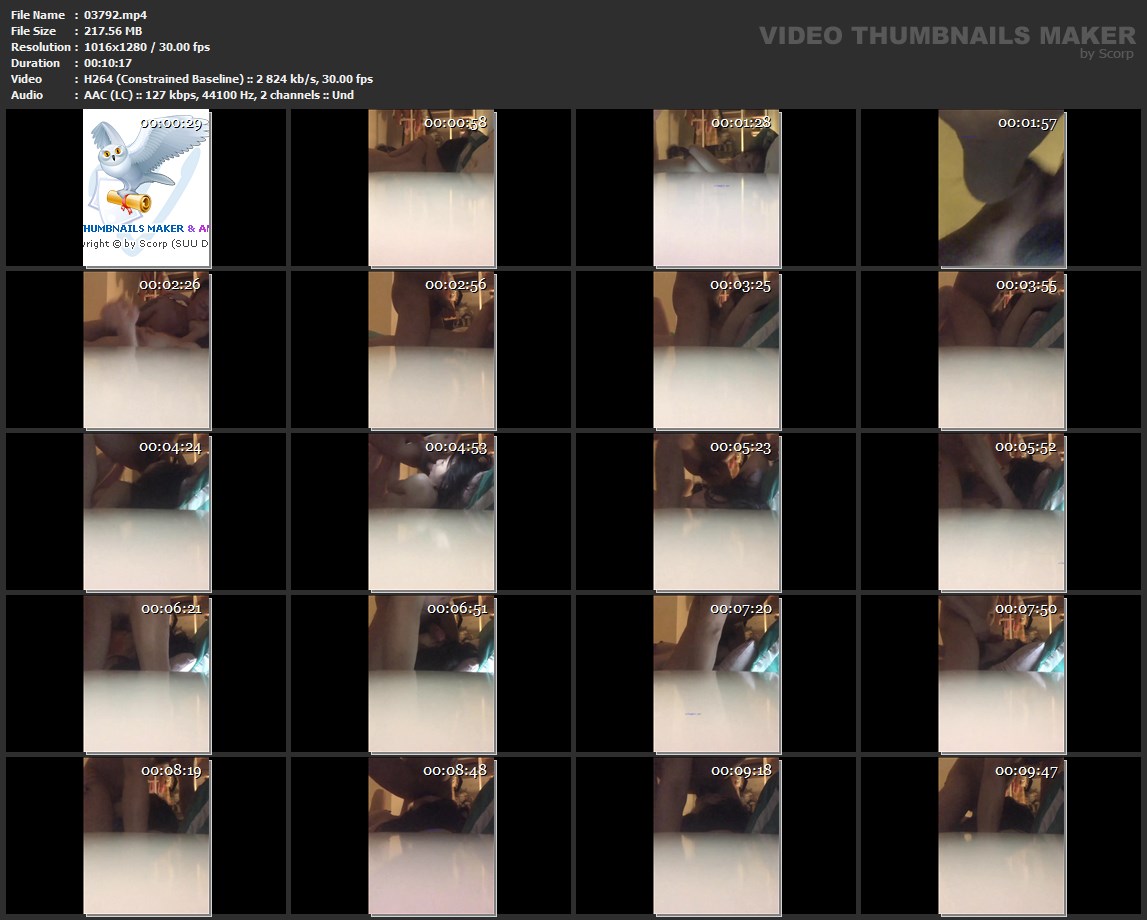Select the thumbnail stamped 00:06:51
The image size is (1147, 920).
[432, 674]
